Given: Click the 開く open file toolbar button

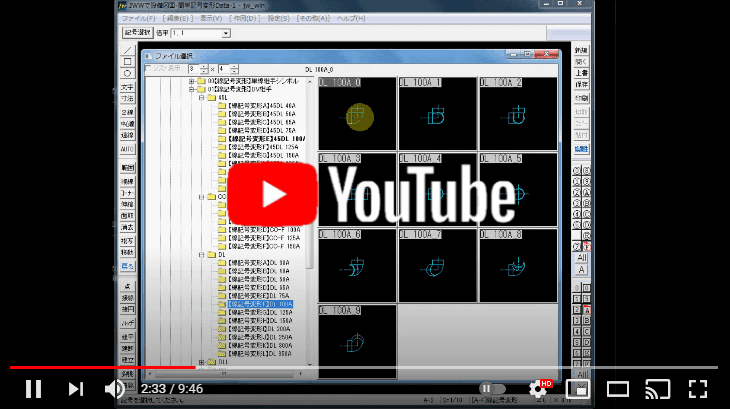Looking at the screenshot, I should [x=581, y=62].
